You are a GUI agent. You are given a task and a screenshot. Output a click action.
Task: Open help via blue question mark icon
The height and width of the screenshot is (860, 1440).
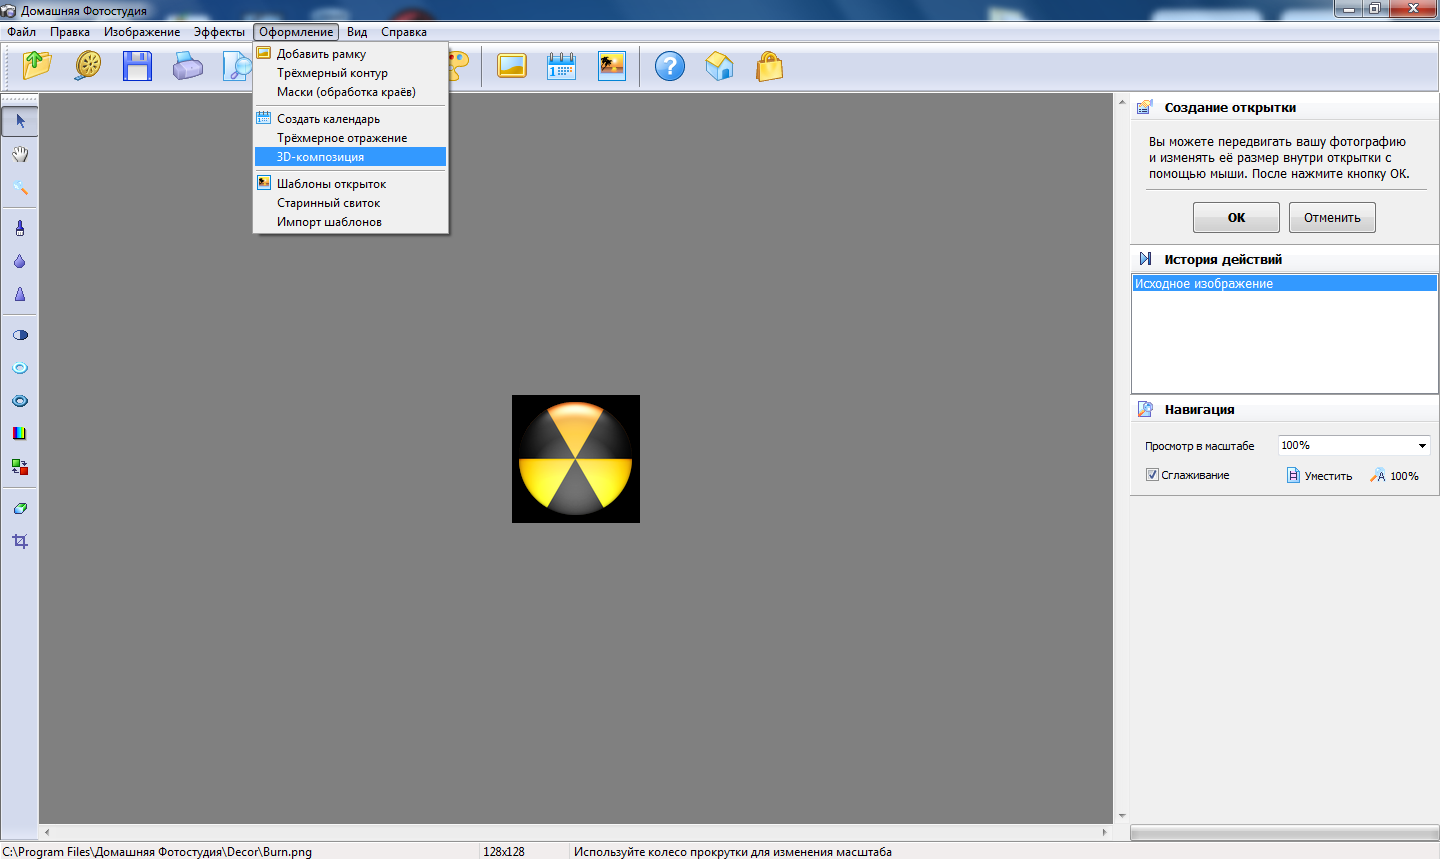(670, 66)
